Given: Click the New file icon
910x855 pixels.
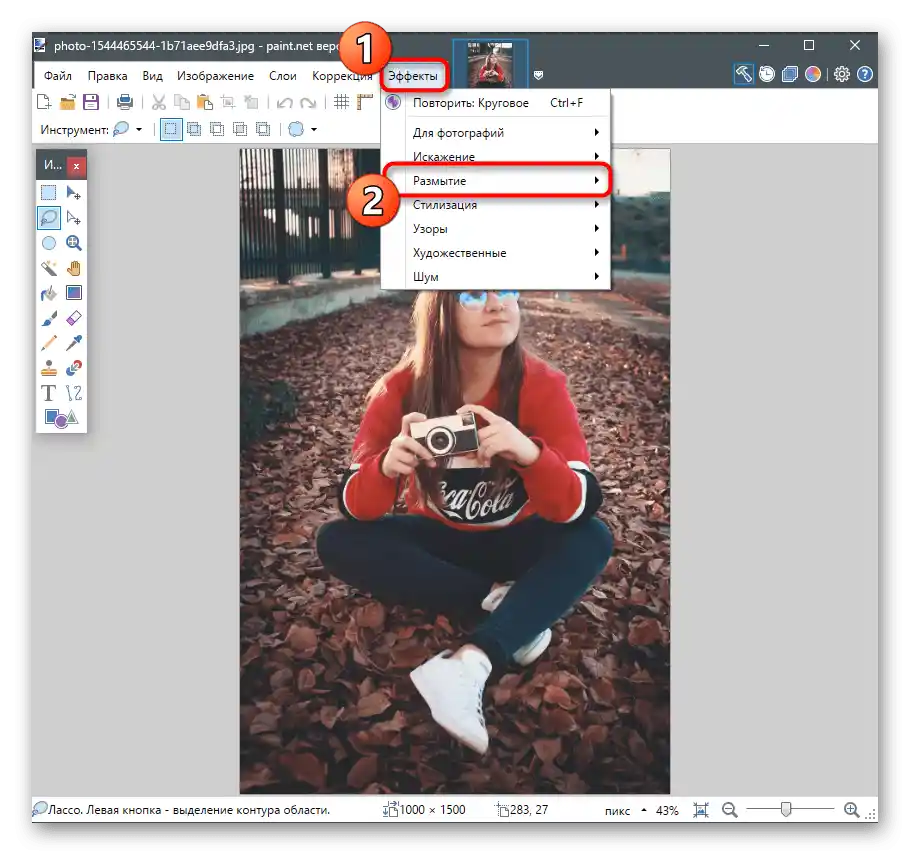Looking at the screenshot, I should pos(44,102).
